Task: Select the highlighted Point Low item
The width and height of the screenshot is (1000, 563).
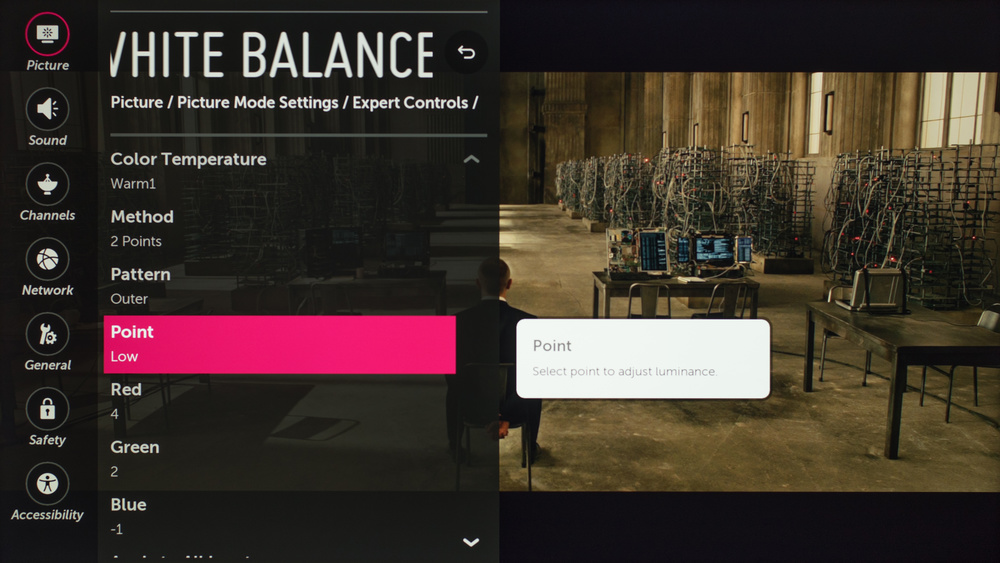Action: (x=280, y=344)
